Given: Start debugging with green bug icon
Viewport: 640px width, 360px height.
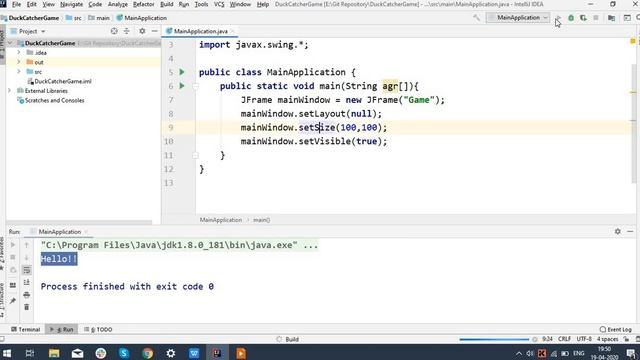Looking at the screenshot, I should [x=571, y=18].
